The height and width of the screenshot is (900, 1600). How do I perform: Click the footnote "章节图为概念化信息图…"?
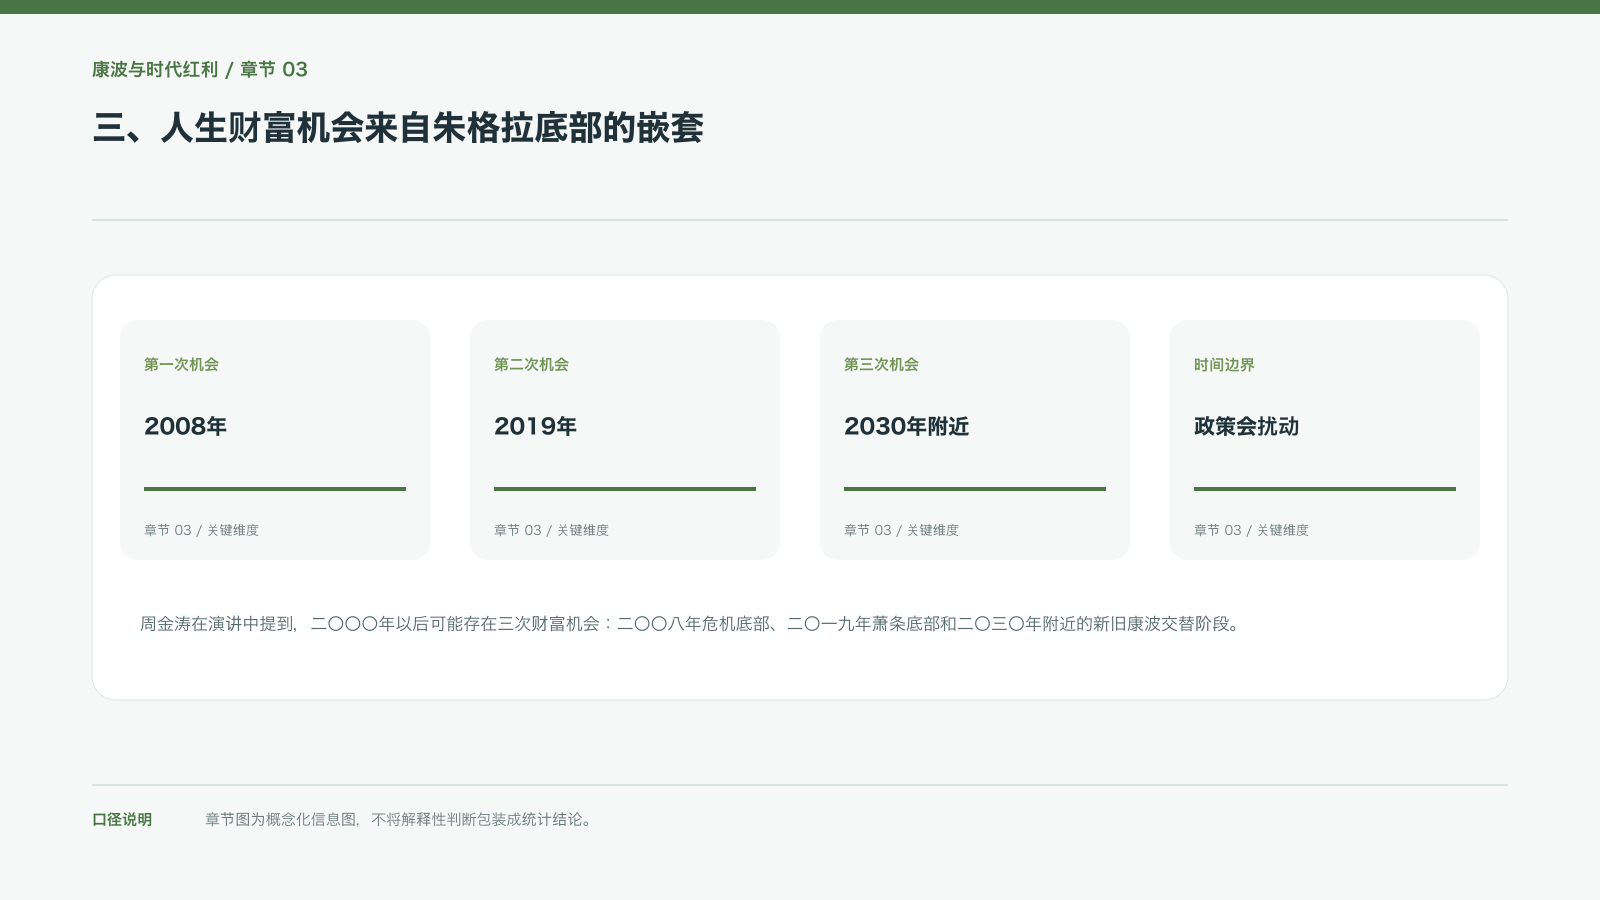tap(400, 819)
